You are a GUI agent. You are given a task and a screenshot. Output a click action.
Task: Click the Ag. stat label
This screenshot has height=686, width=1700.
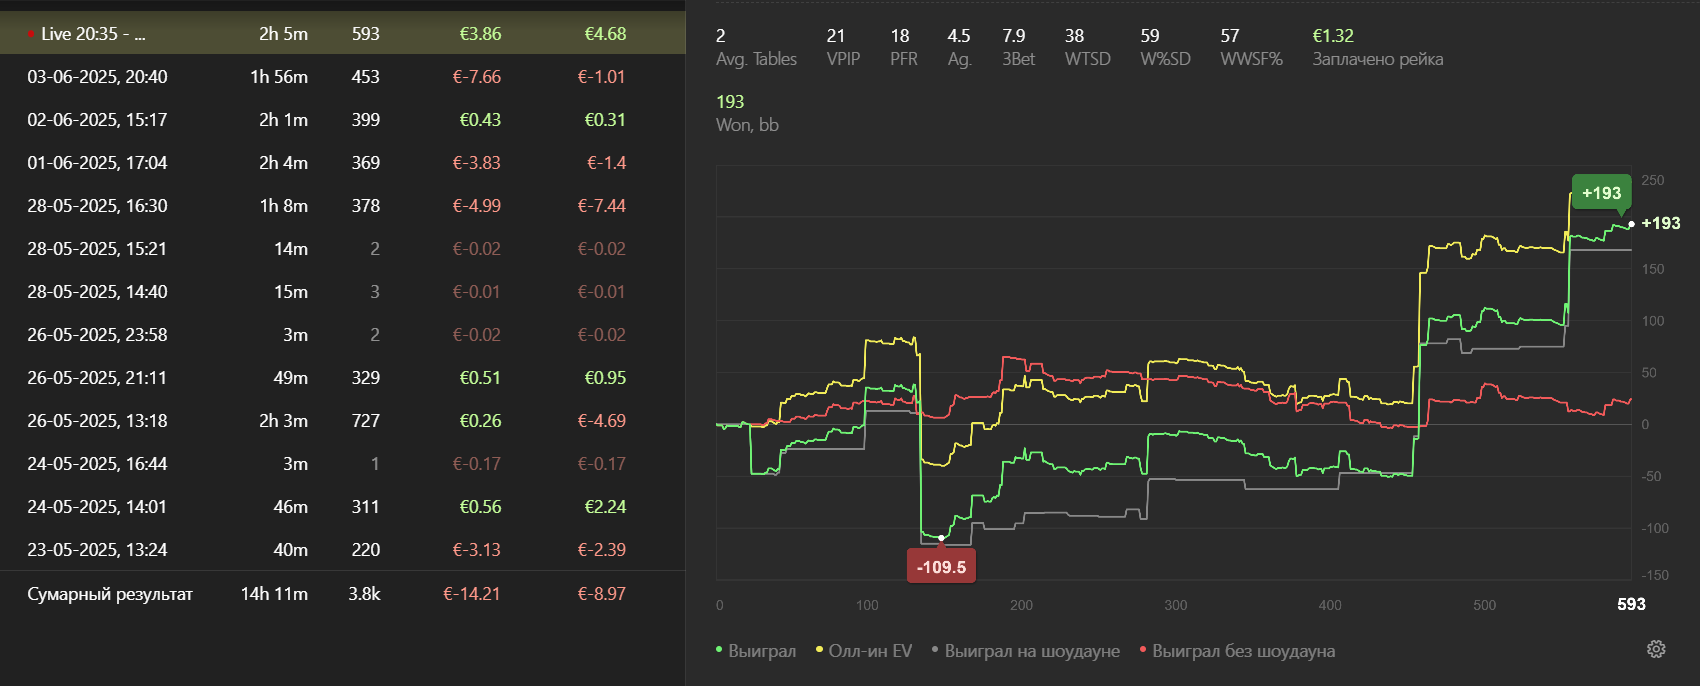pos(959,59)
